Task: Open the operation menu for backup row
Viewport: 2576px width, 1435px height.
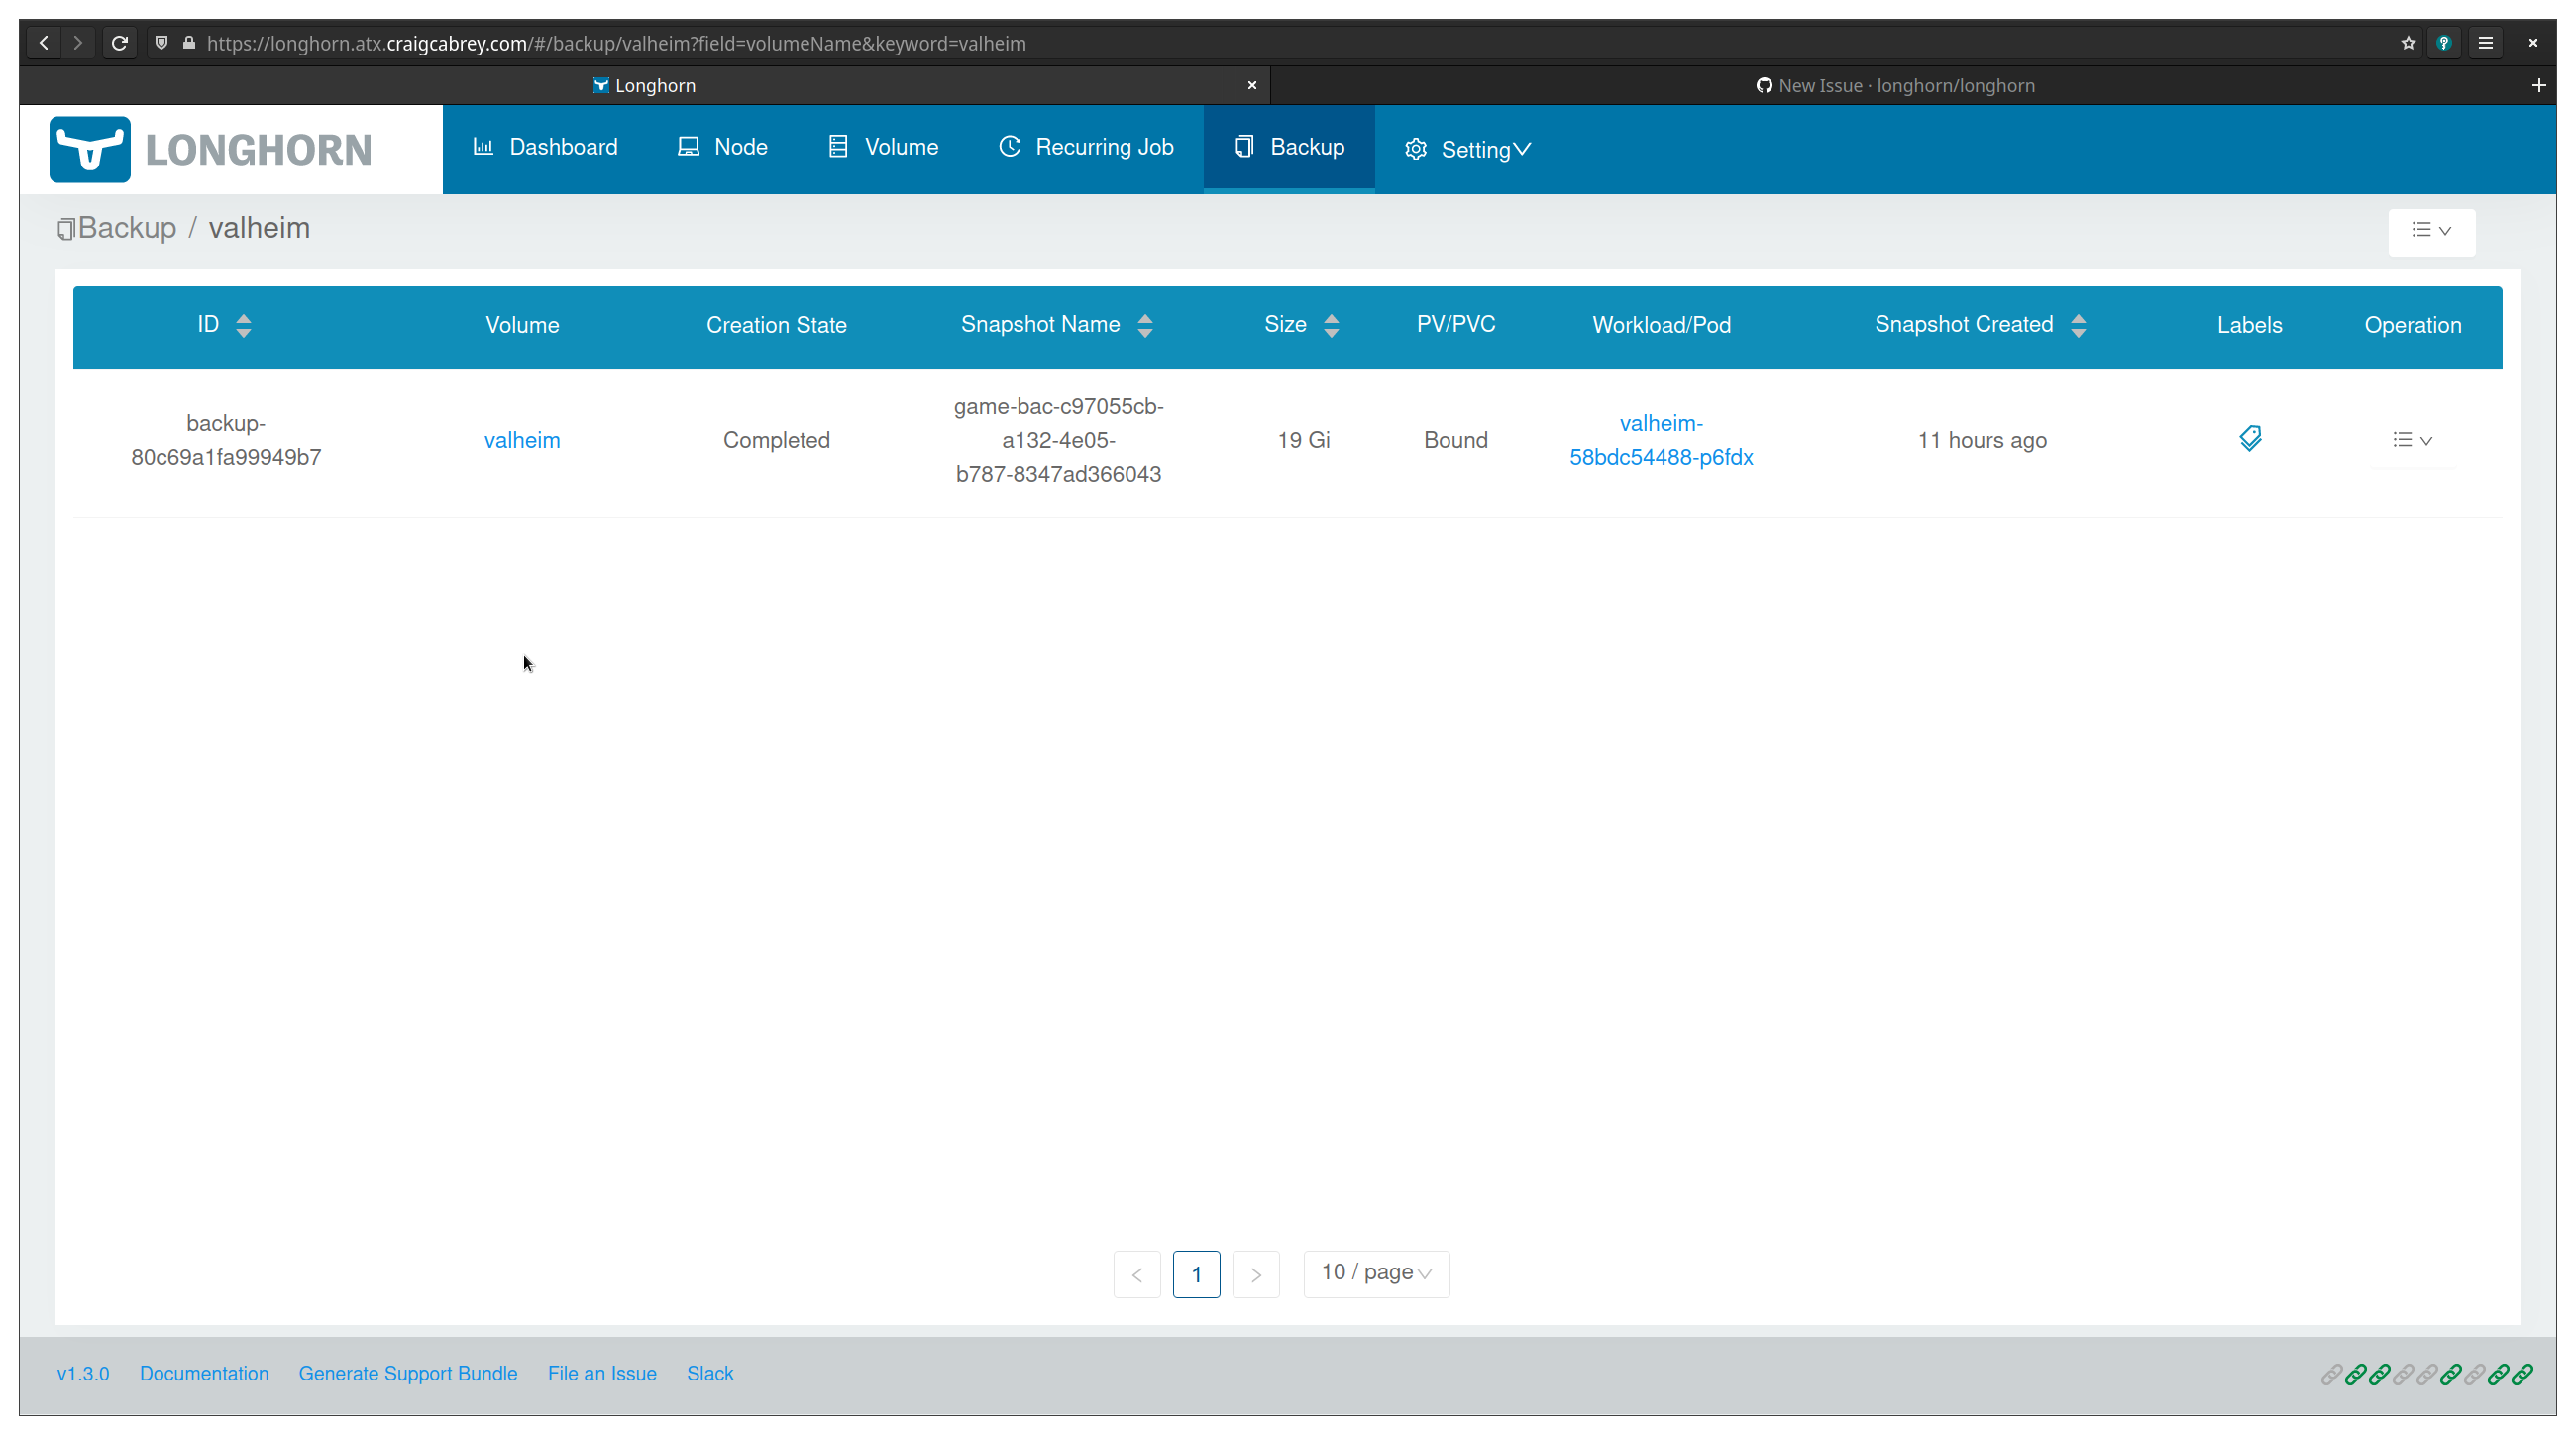Action: pos(2412,440)
